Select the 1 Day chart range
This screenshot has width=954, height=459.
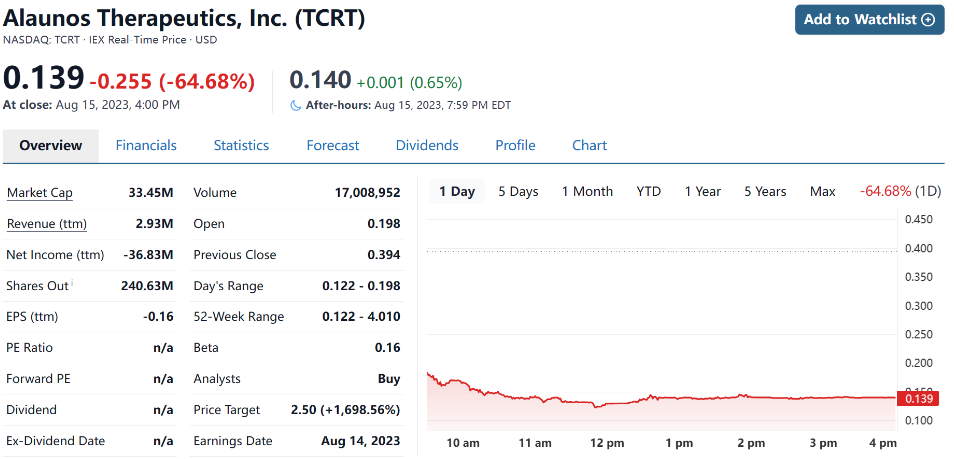click(x=457, y=191)
